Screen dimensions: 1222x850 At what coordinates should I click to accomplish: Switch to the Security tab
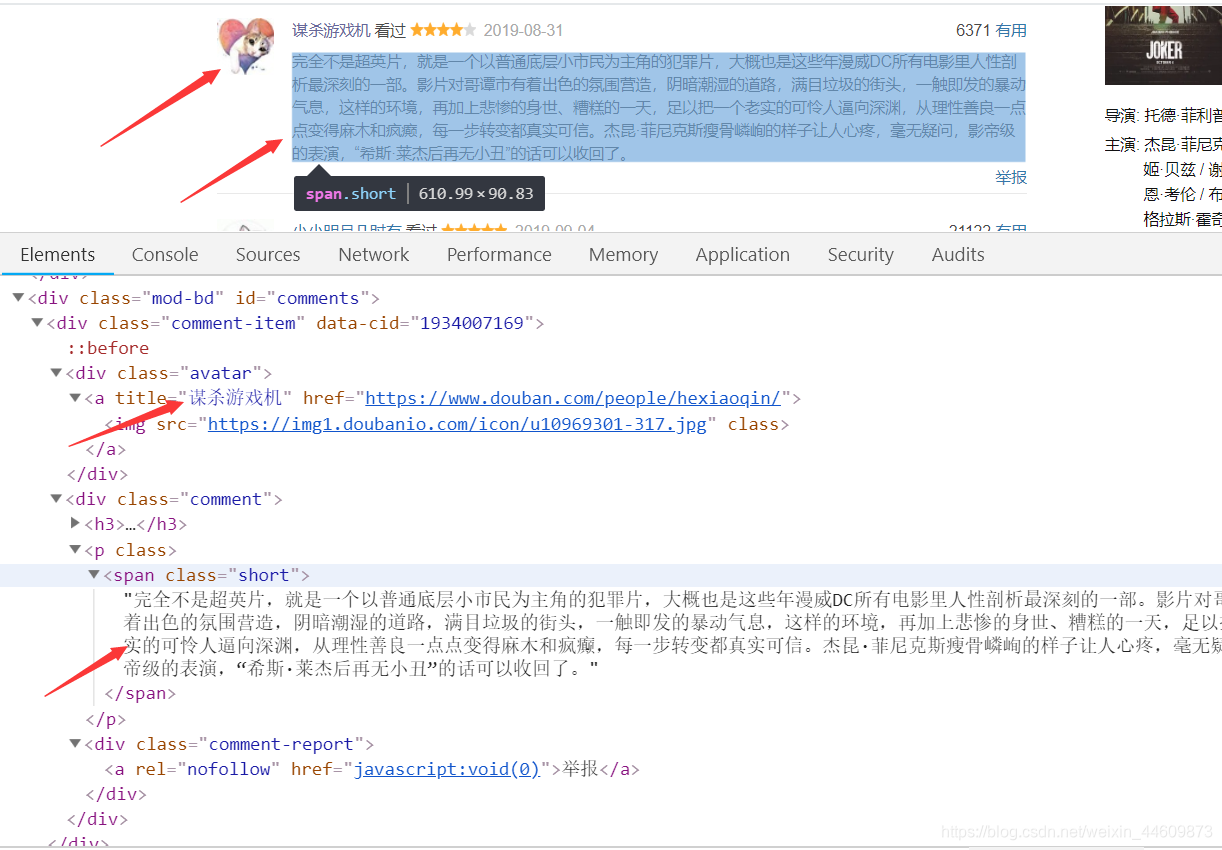[x=861, y=255]
